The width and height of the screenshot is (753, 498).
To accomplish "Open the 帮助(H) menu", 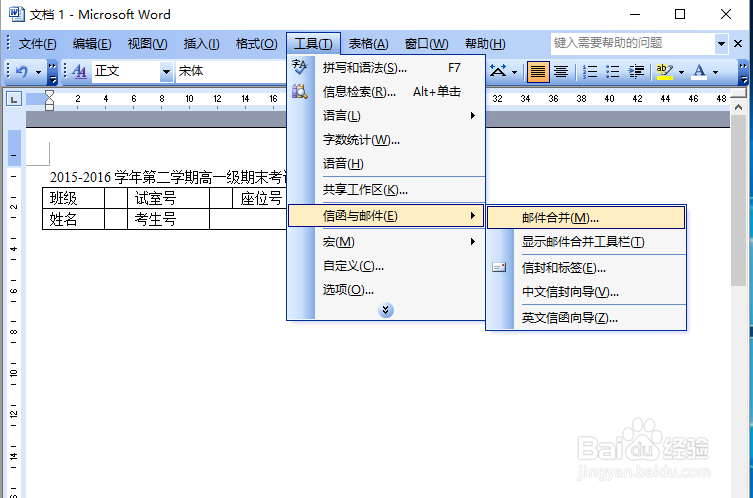I will click(485, 44).
